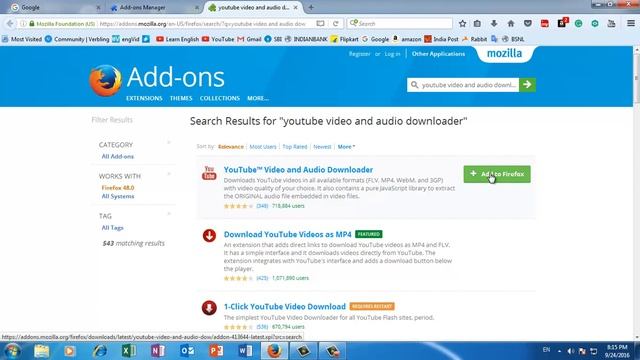Open the Windows Start button
The image size is (640, 360).
(12, 351)
